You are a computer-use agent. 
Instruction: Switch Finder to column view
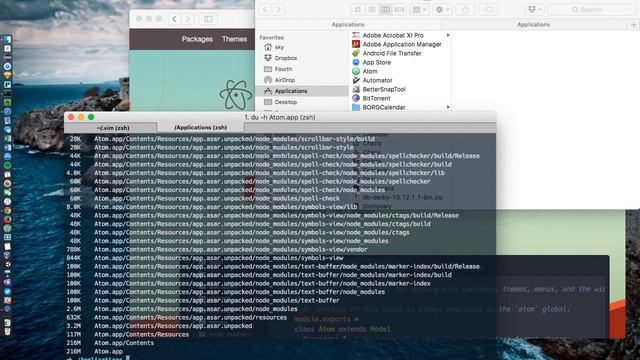click(385, 9)
